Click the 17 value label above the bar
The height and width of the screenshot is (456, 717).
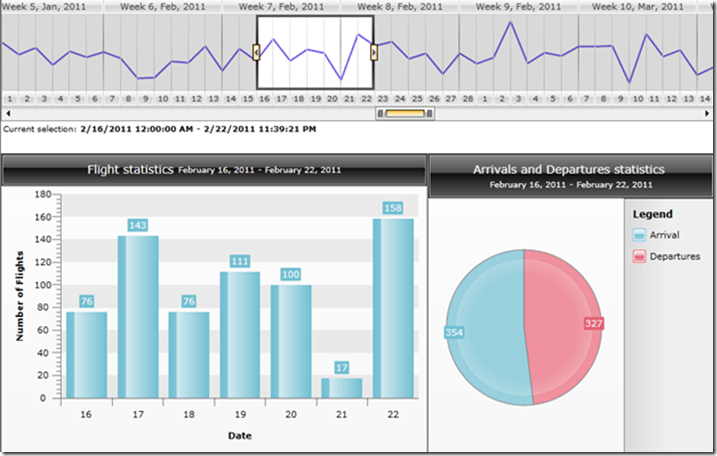pos(342,368)
